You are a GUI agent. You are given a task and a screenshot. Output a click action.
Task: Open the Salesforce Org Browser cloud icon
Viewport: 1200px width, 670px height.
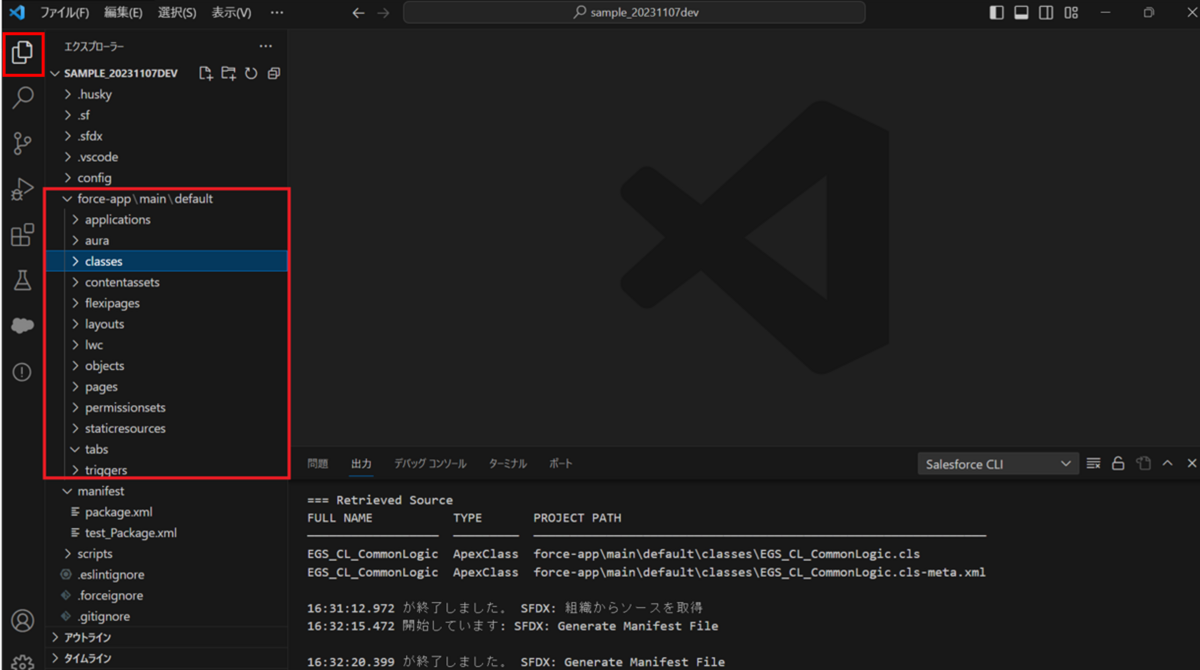pyautogui.click(x=24, y=325)
